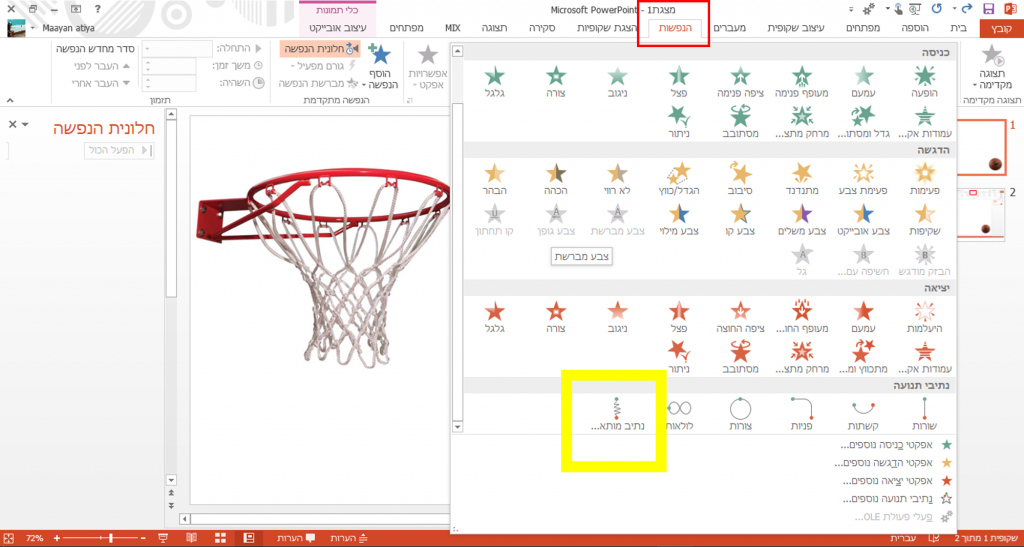This screenshot has width=1024, height=547.
Task: Click the משך זמן duration field
Action: pyautogui.click(x=169, y=66)
